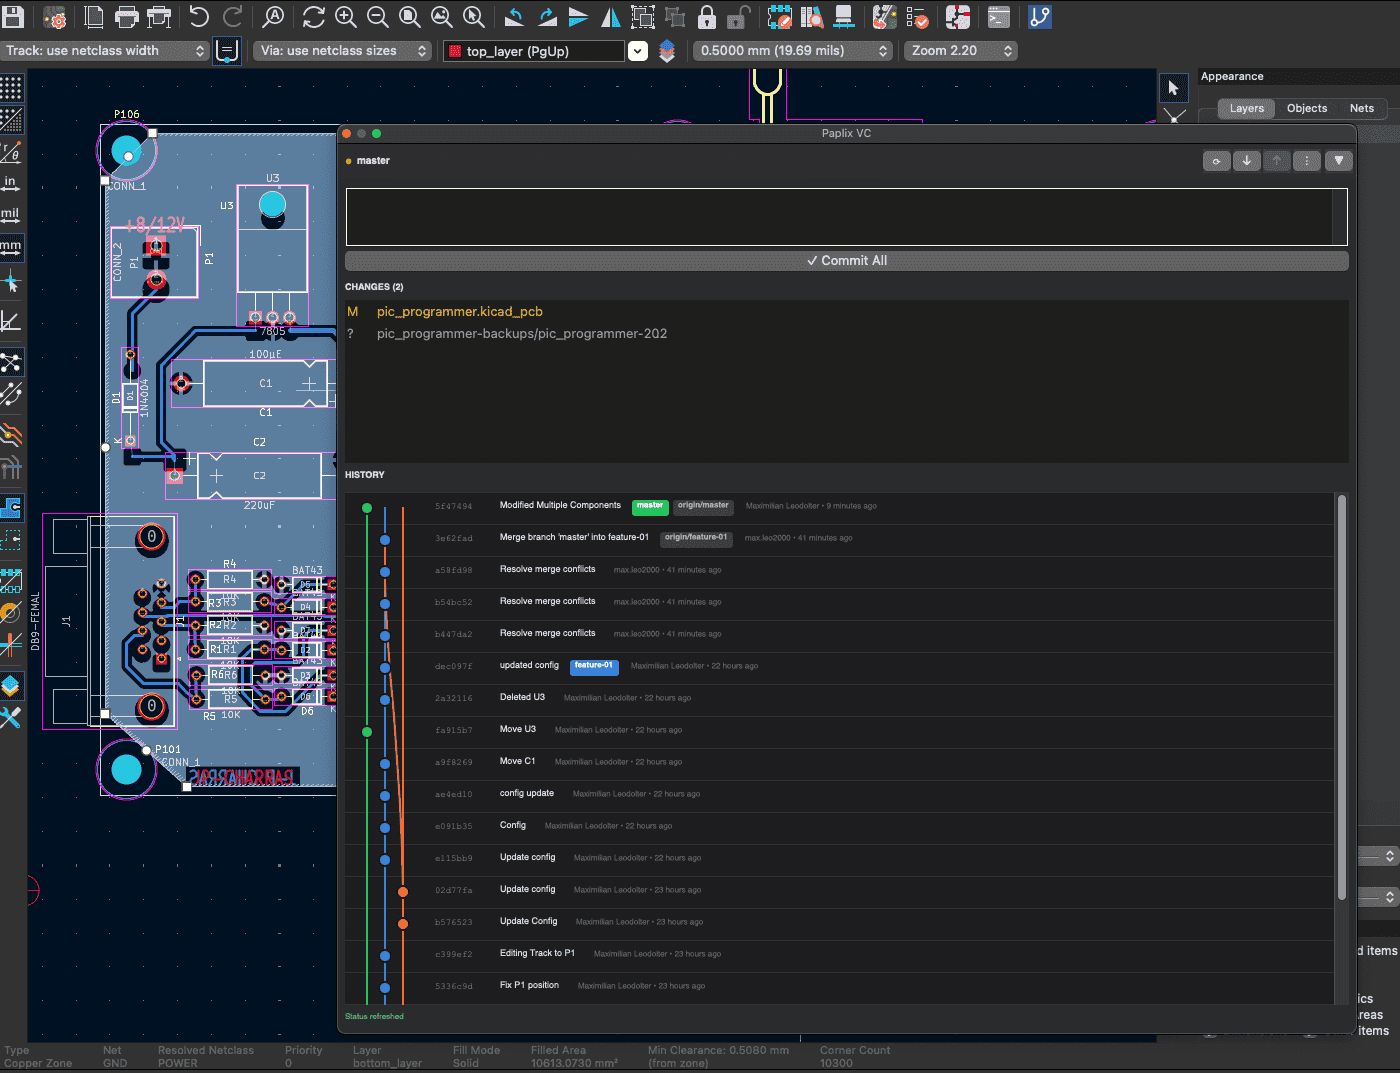Launch the Paplix VC plugin from the toolbar
Viewport: 1400px width, 1073px height.
pos(1039,17)
